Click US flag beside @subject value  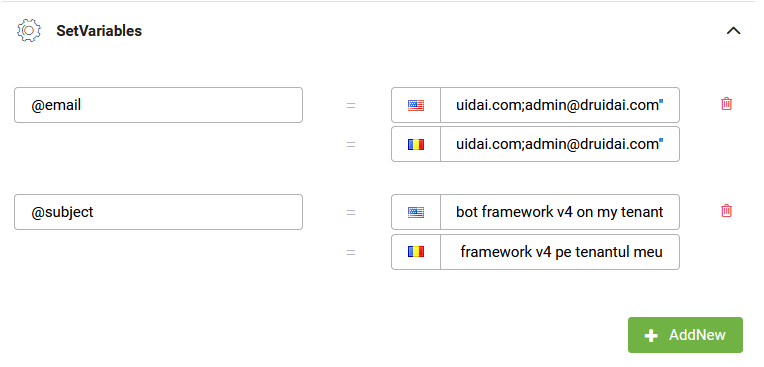click(x=416, y=212)
